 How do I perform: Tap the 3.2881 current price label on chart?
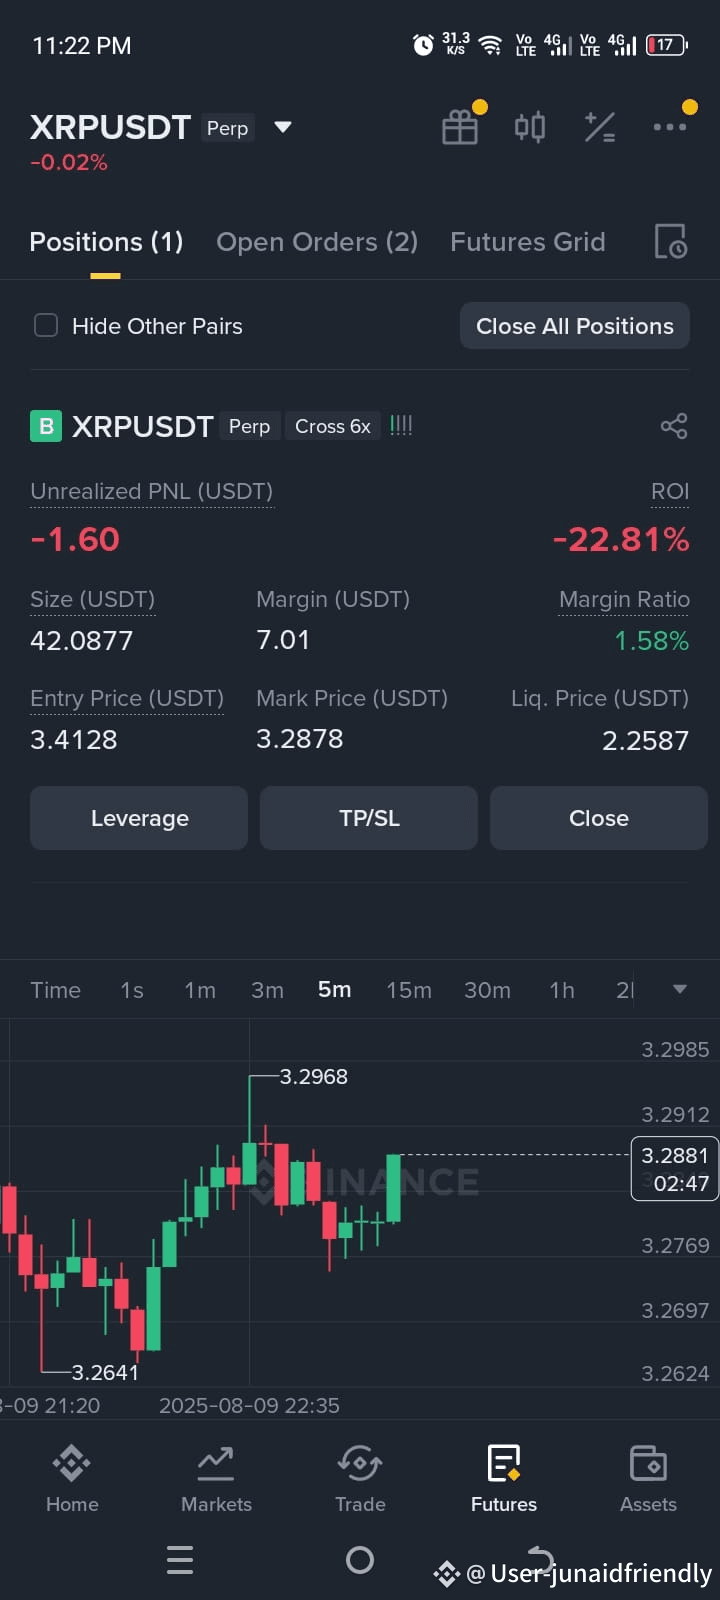(x=675, y=1156)
